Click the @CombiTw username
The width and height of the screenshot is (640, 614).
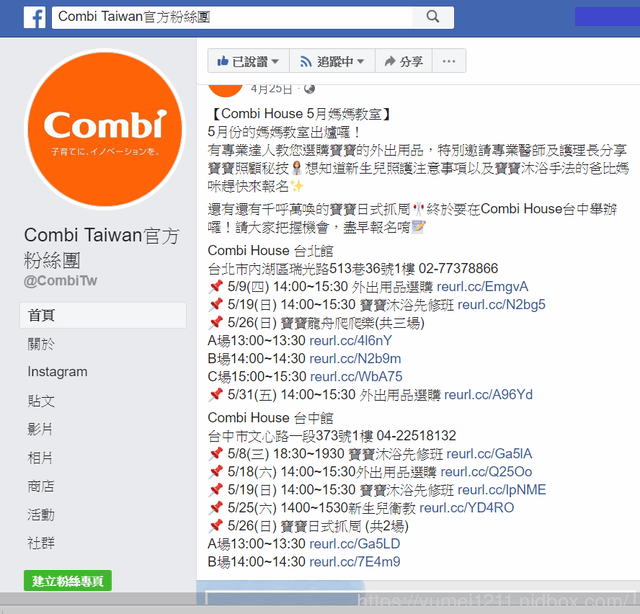[60, 281]
